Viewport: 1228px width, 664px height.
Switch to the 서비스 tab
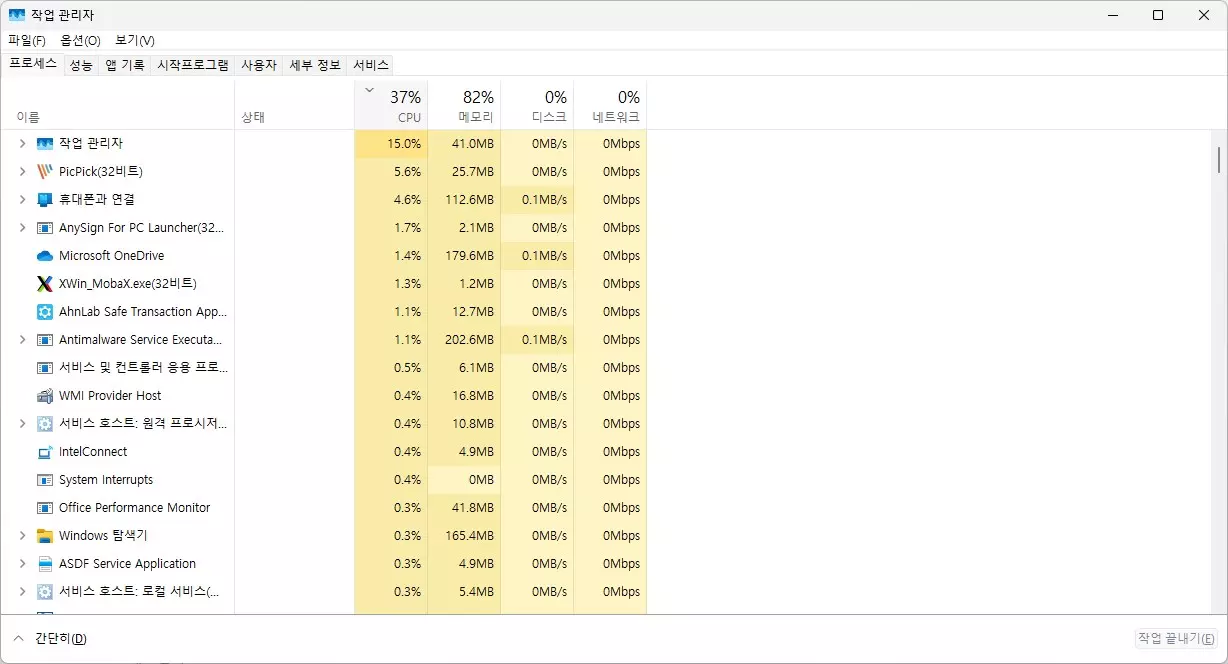pyautogui.click(x=370, y=65)
